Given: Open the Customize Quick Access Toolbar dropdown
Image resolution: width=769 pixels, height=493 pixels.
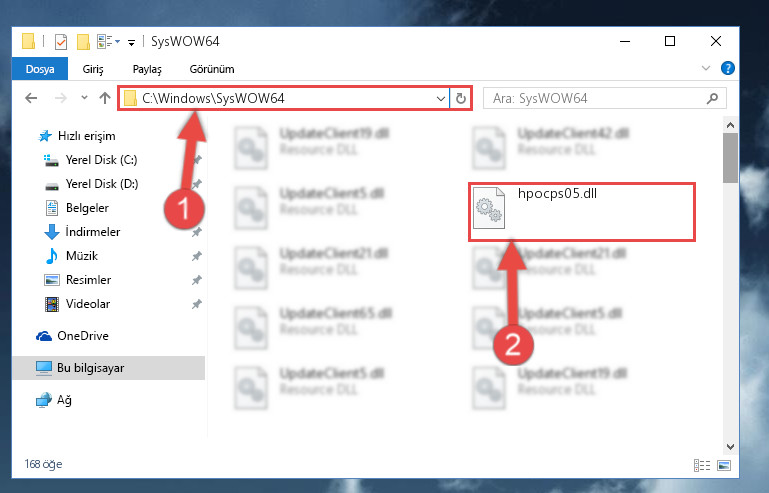Looking at the screenshot, I should [x=131, y=43].
